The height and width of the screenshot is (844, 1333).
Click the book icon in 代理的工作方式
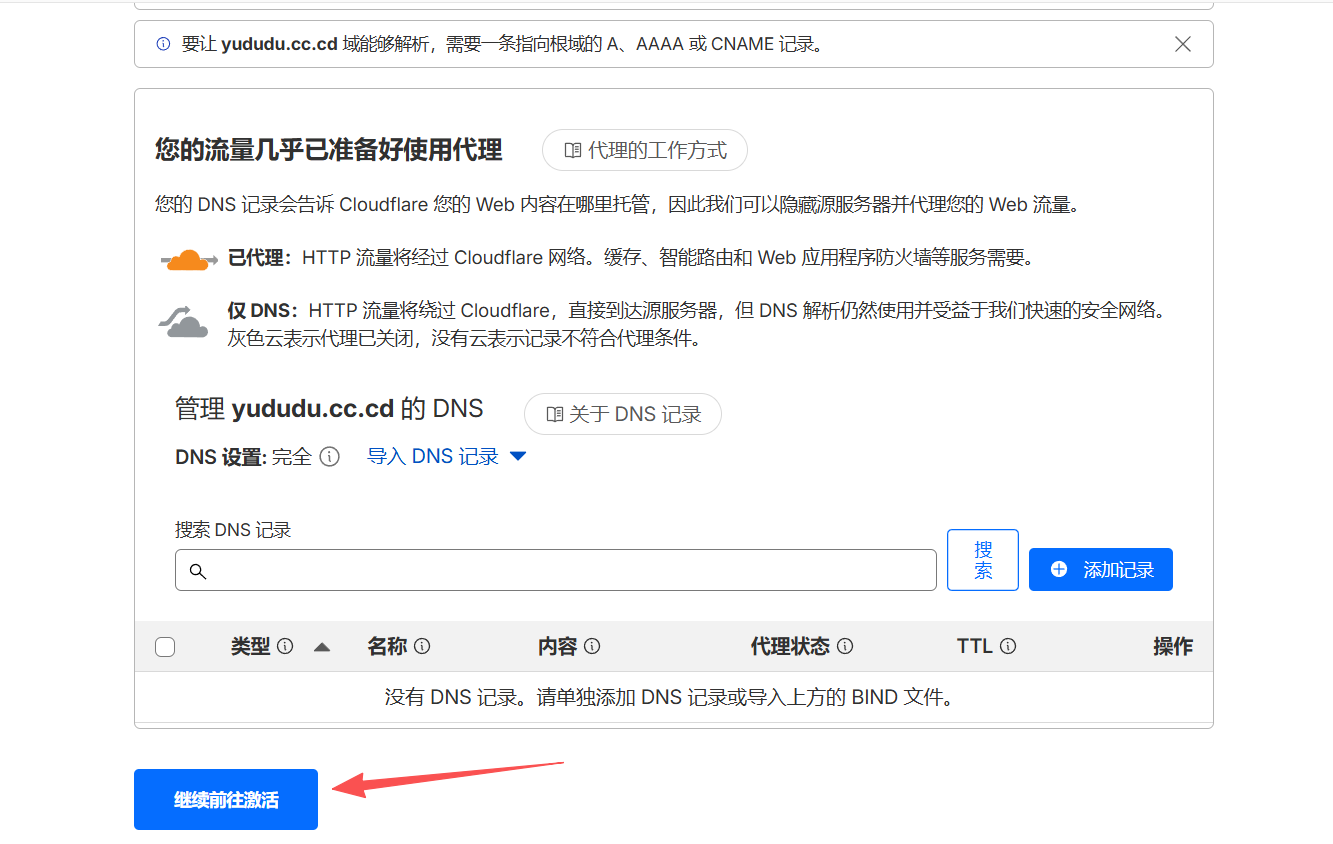[x=573, y=151]
